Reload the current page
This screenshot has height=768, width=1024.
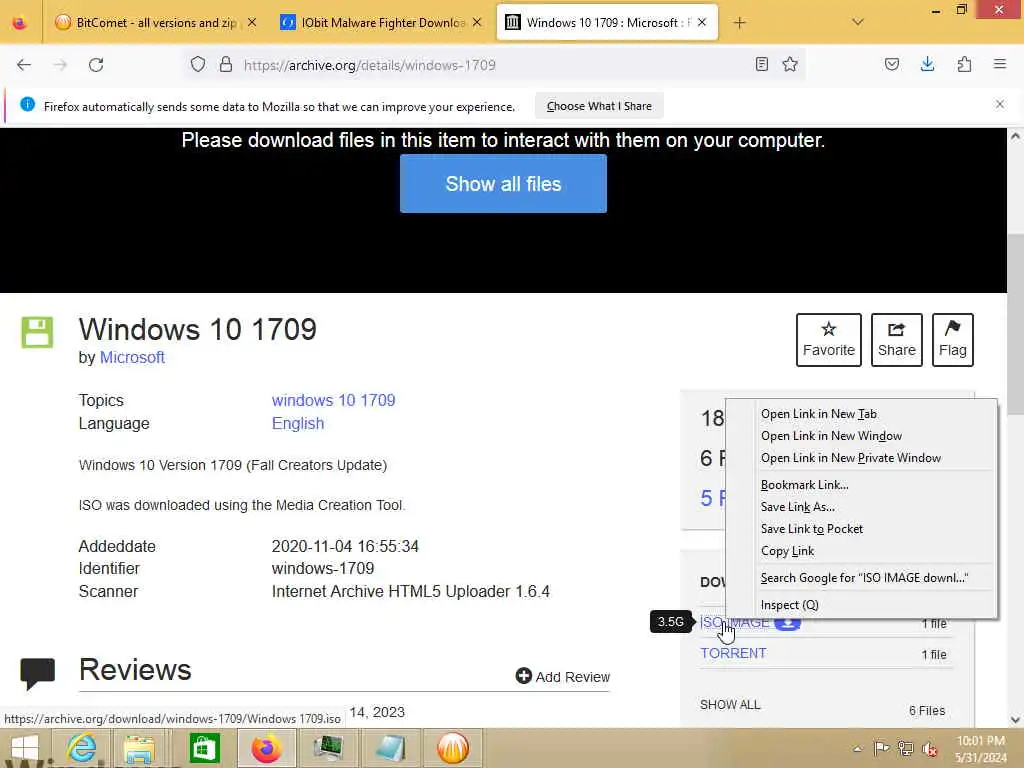(x=96, y=65)
